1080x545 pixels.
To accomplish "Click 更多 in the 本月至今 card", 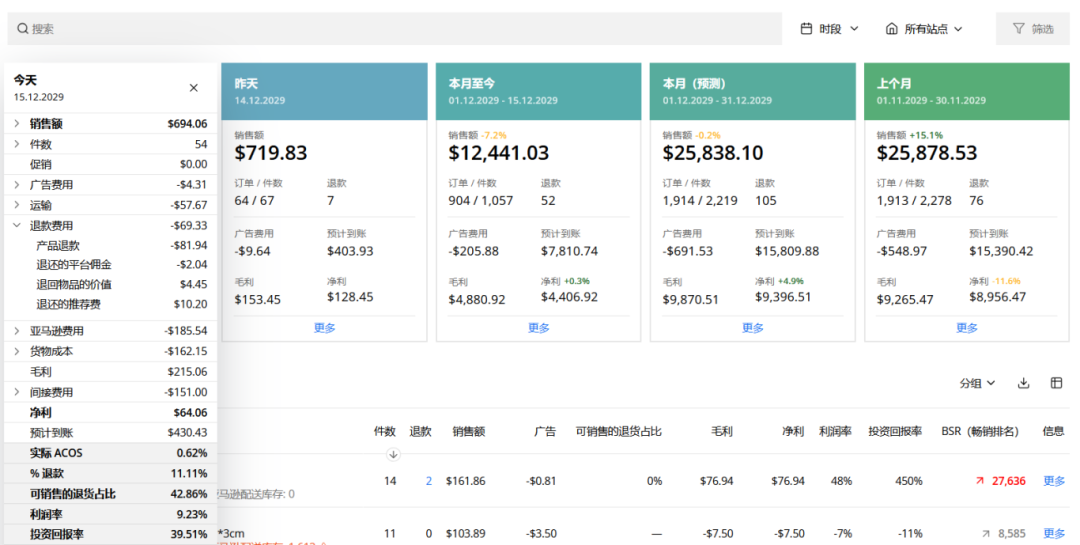I will click(x=539, y=328).
